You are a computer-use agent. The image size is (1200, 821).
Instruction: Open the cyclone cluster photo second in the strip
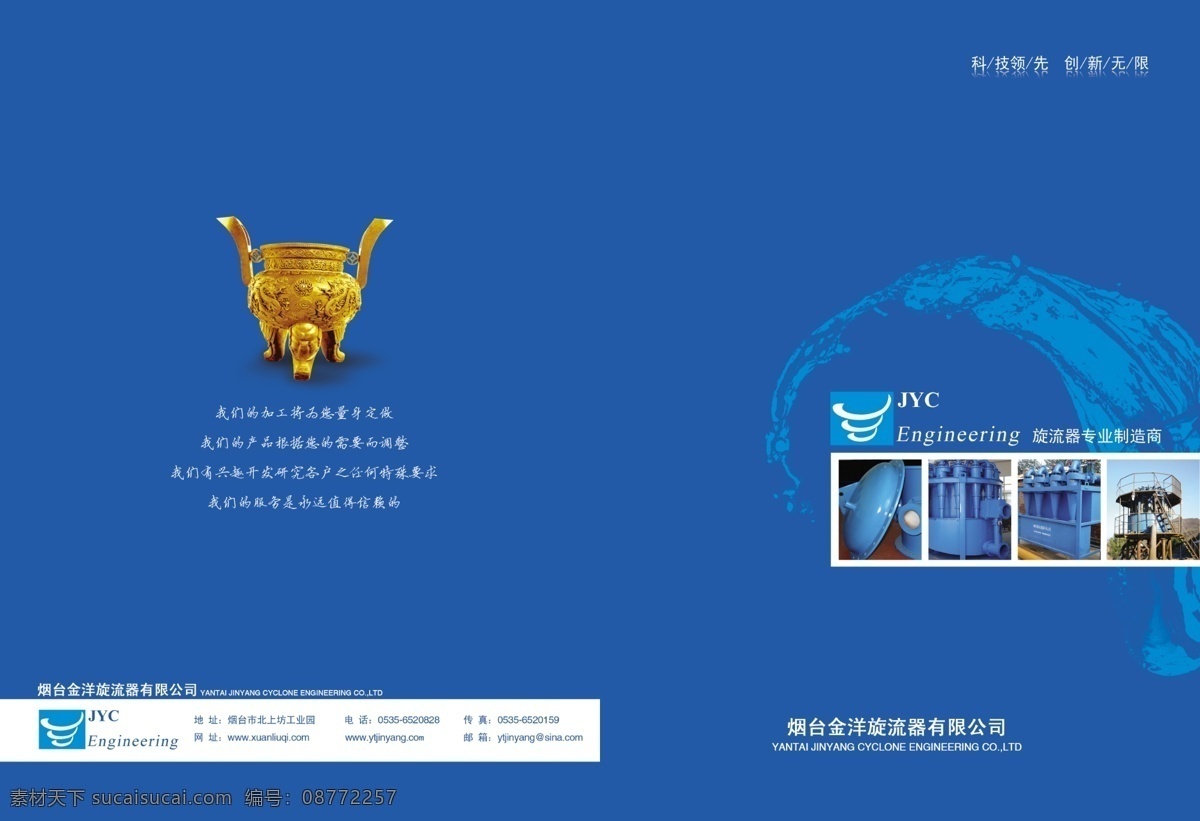[970, 509]
